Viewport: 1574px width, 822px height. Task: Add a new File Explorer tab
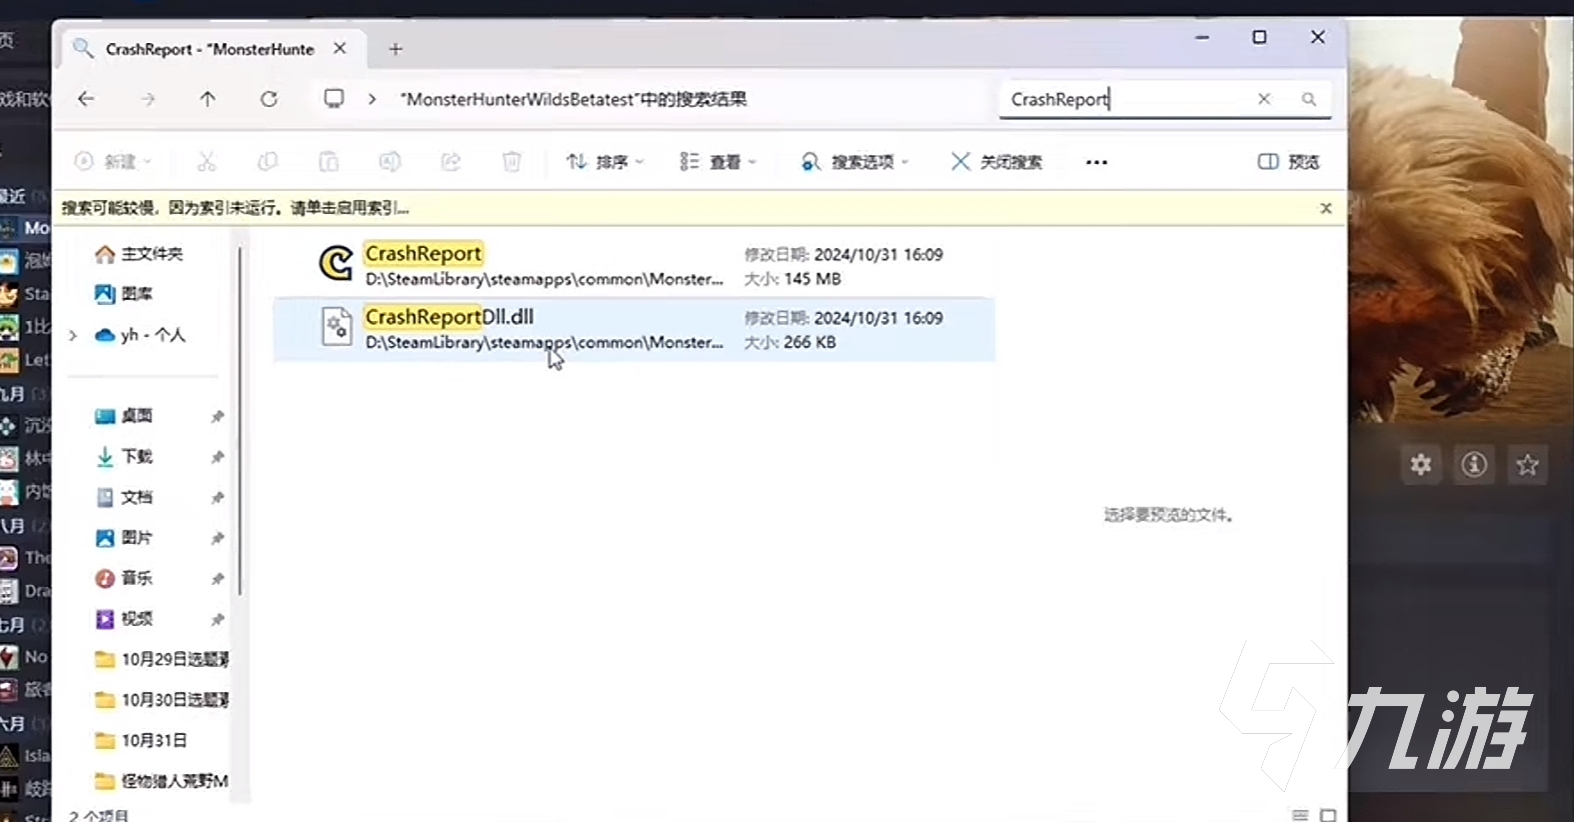[396, 48]
